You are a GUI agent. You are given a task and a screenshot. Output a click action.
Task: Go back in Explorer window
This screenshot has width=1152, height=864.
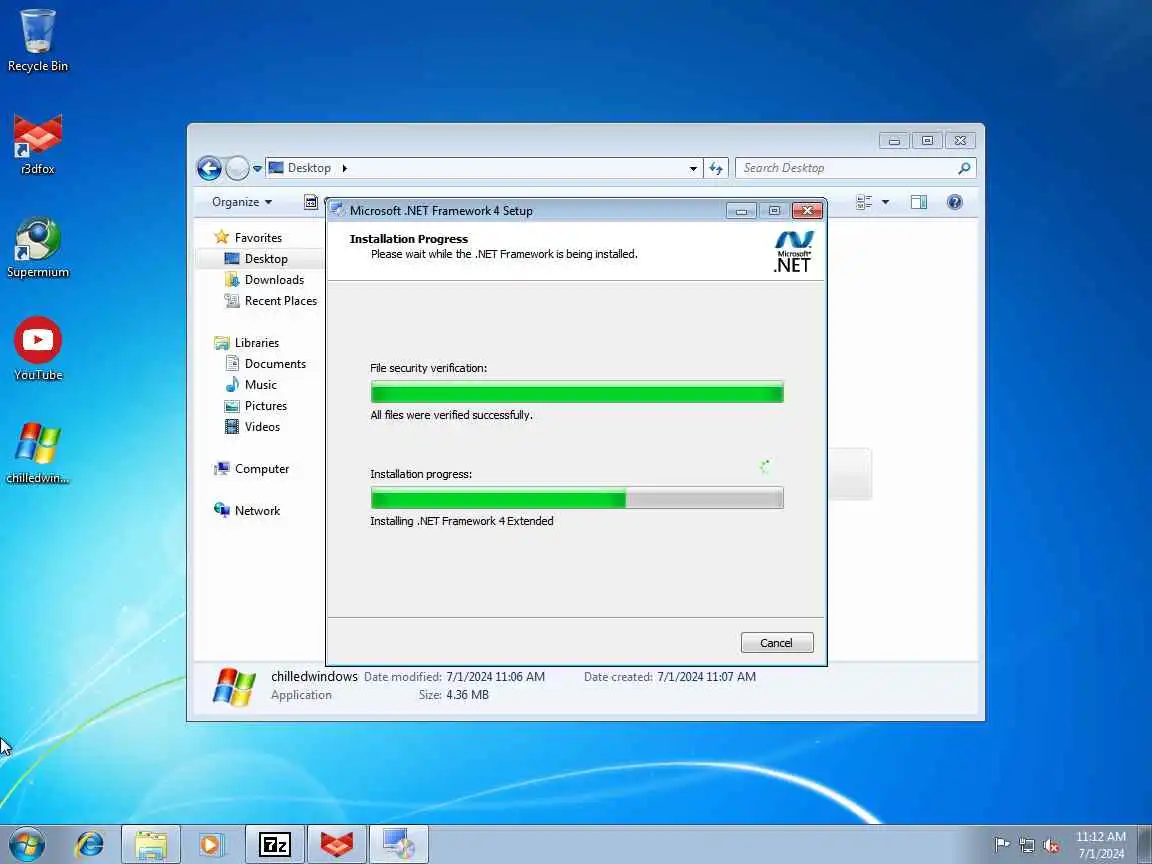point(209,168)
